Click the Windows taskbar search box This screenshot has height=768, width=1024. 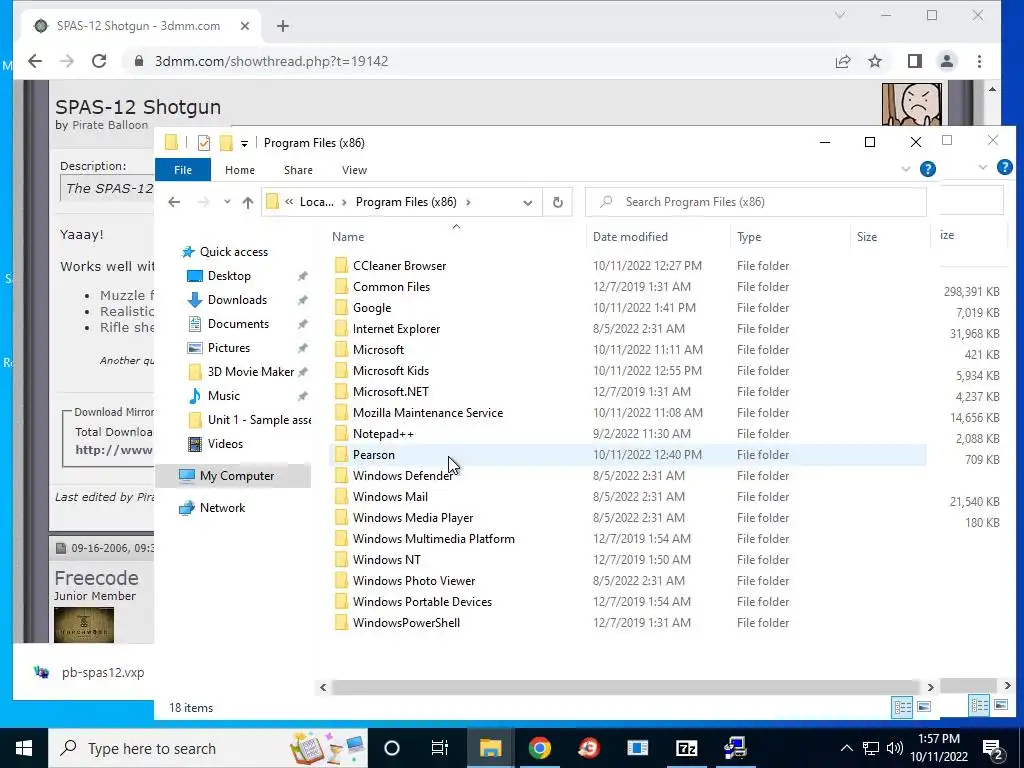coord(208,748)
